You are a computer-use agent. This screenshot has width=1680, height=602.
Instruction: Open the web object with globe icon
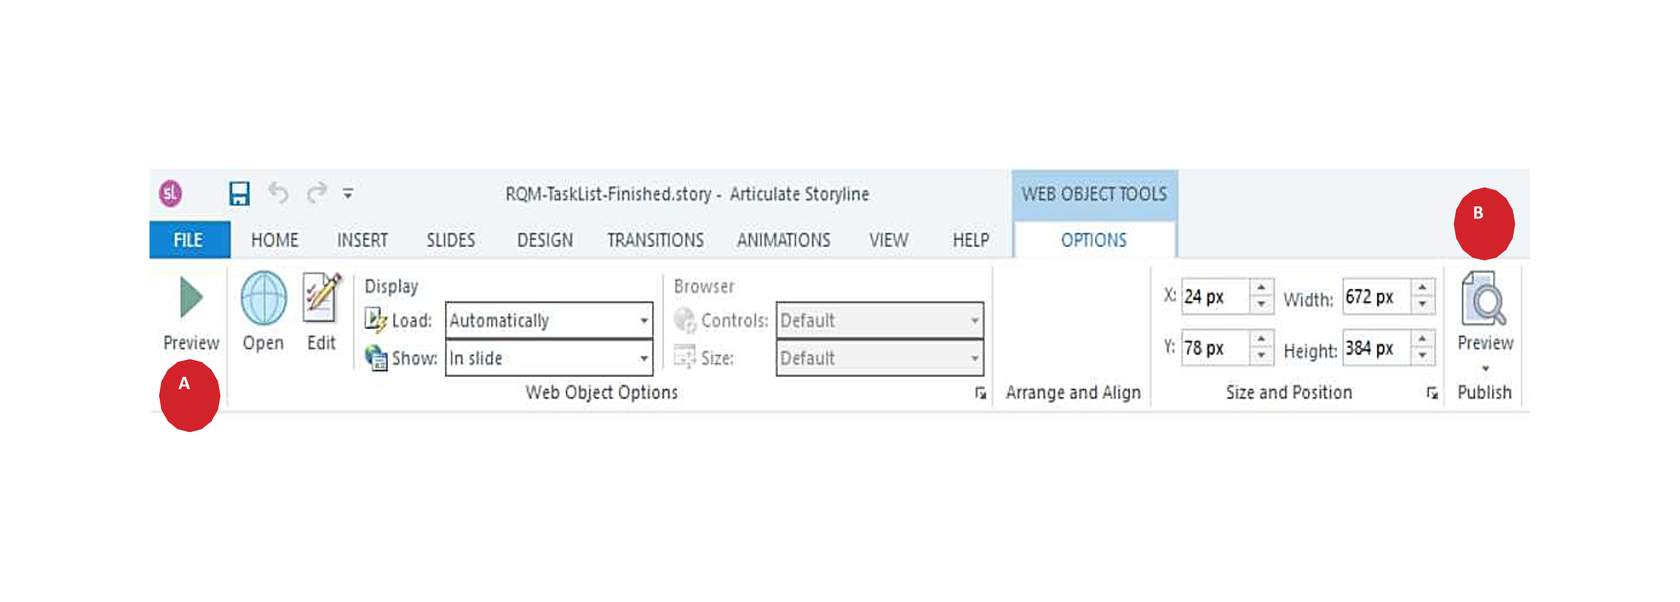(x=264, y=298)
